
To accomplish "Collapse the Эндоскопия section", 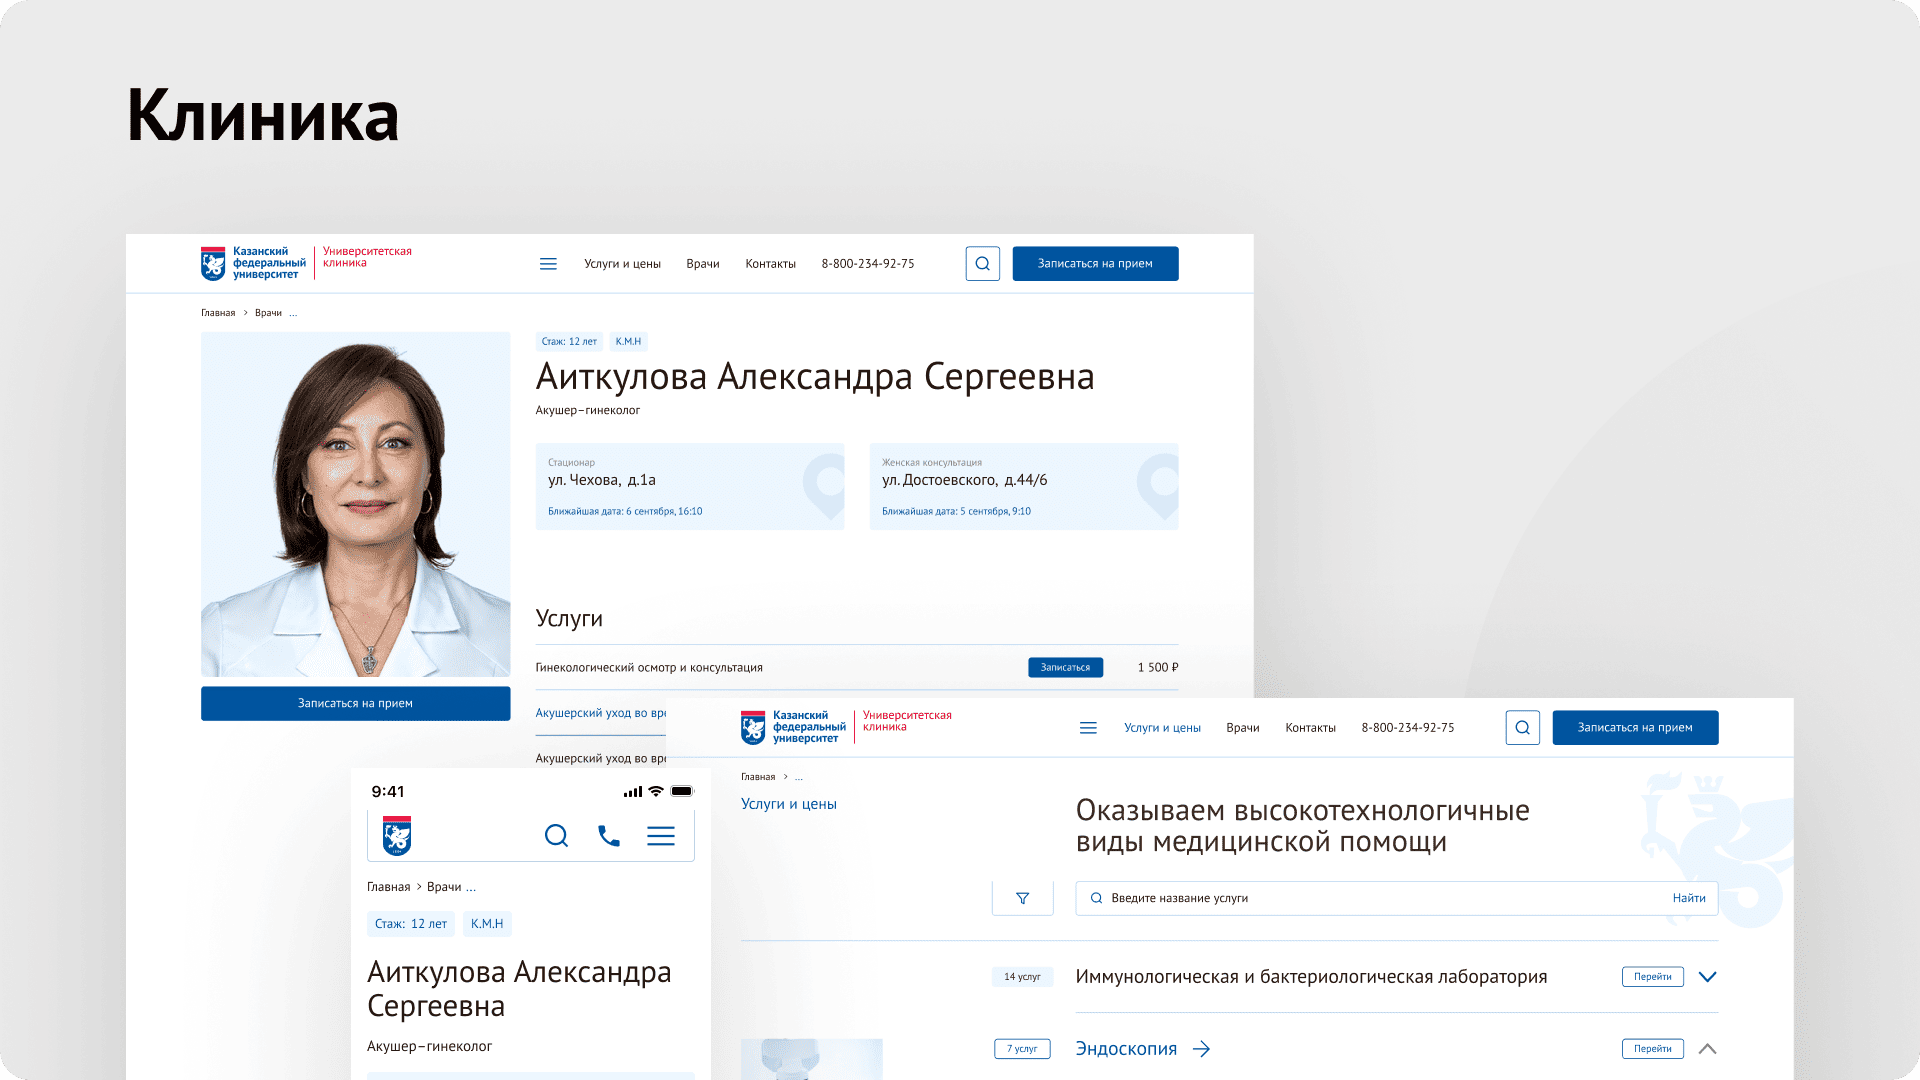I will (x=1708, y=1049).
